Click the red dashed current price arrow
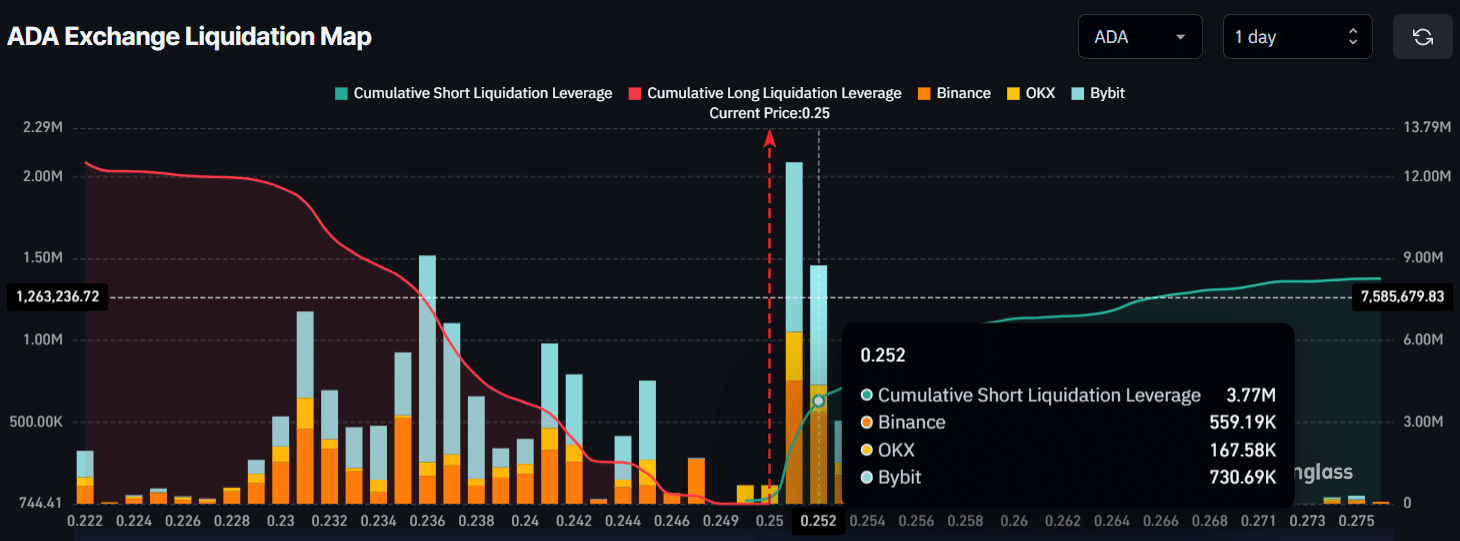The height and width of the screenshot is (541, 1460). [769, 300]
